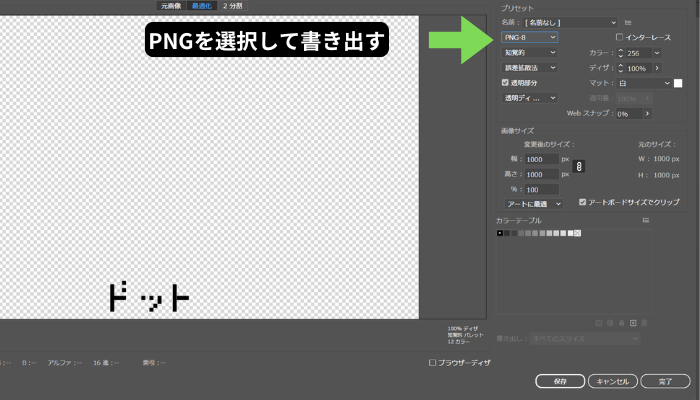Click the % scale input field
This screenshot has width=700, height=400.
coord(542,190)
